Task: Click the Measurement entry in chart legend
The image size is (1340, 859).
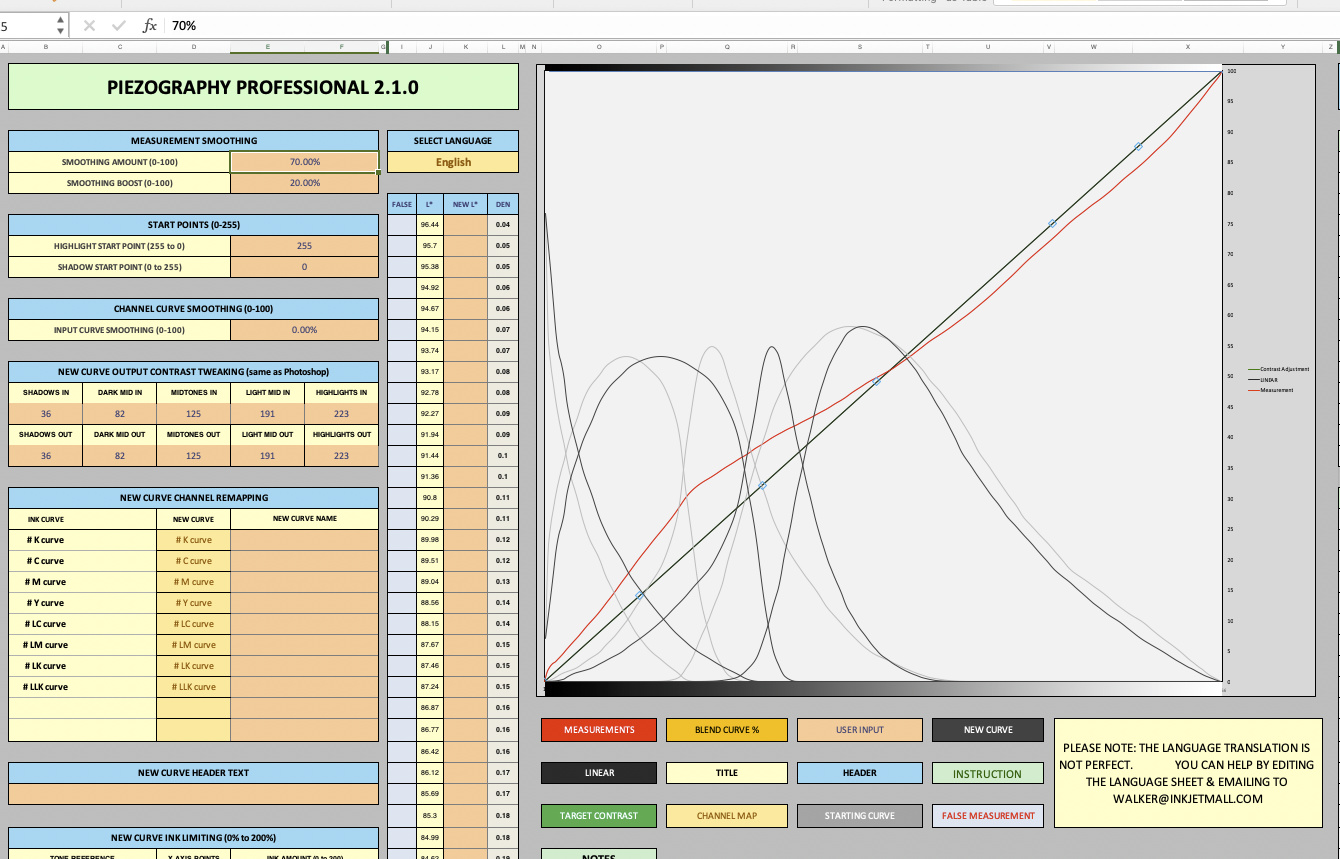Action: 1270,390
